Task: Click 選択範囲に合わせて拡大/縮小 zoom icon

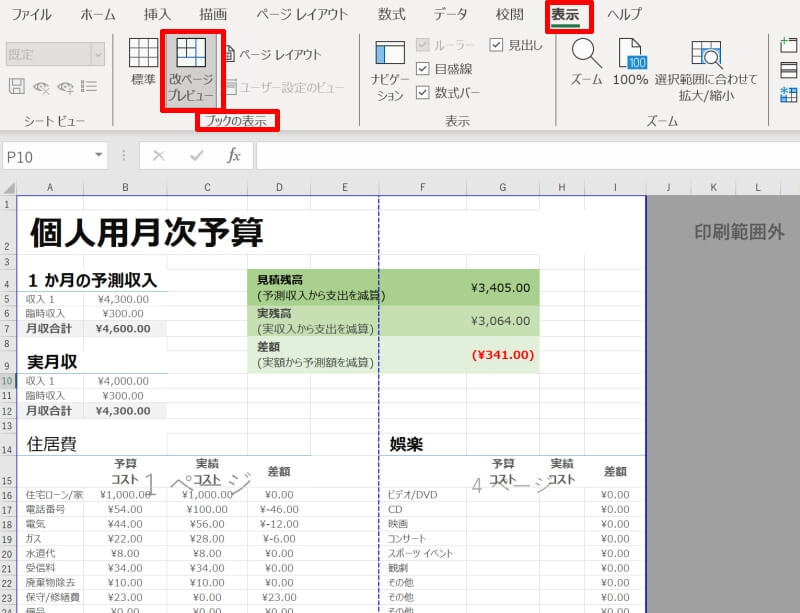Action: coord(706,70)
